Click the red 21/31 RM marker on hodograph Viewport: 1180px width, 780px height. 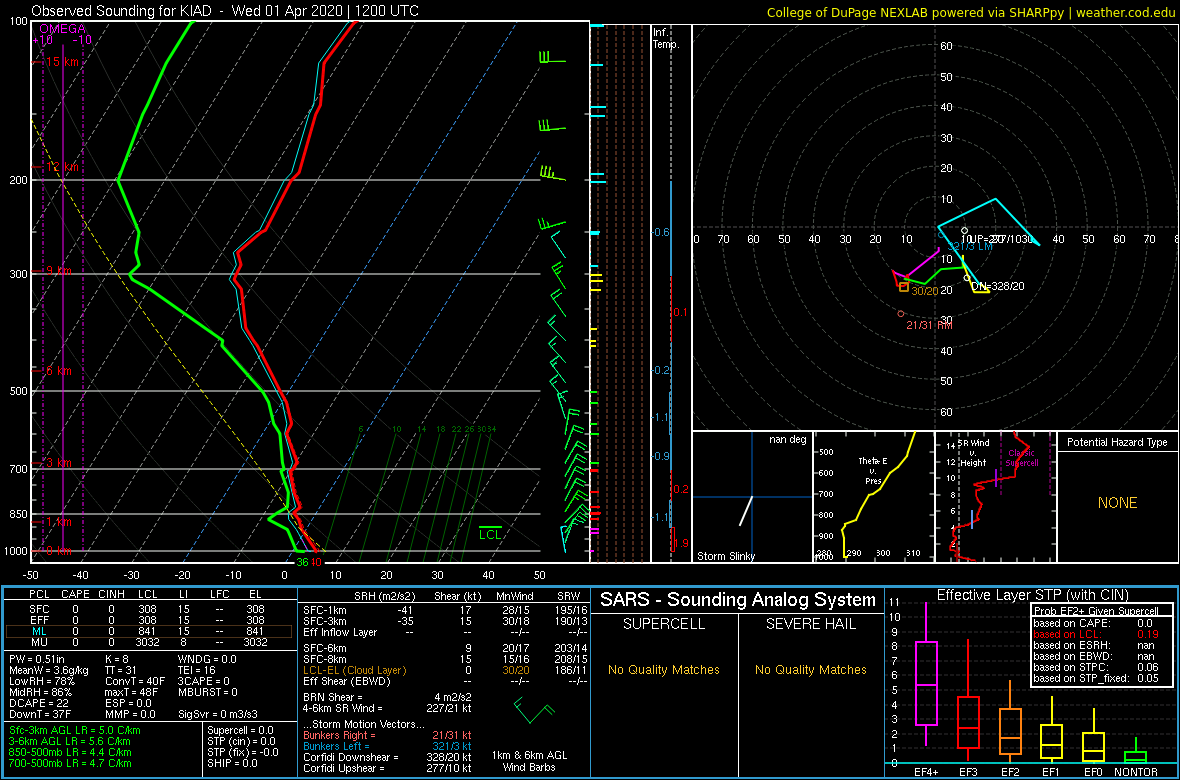point(901,313)
